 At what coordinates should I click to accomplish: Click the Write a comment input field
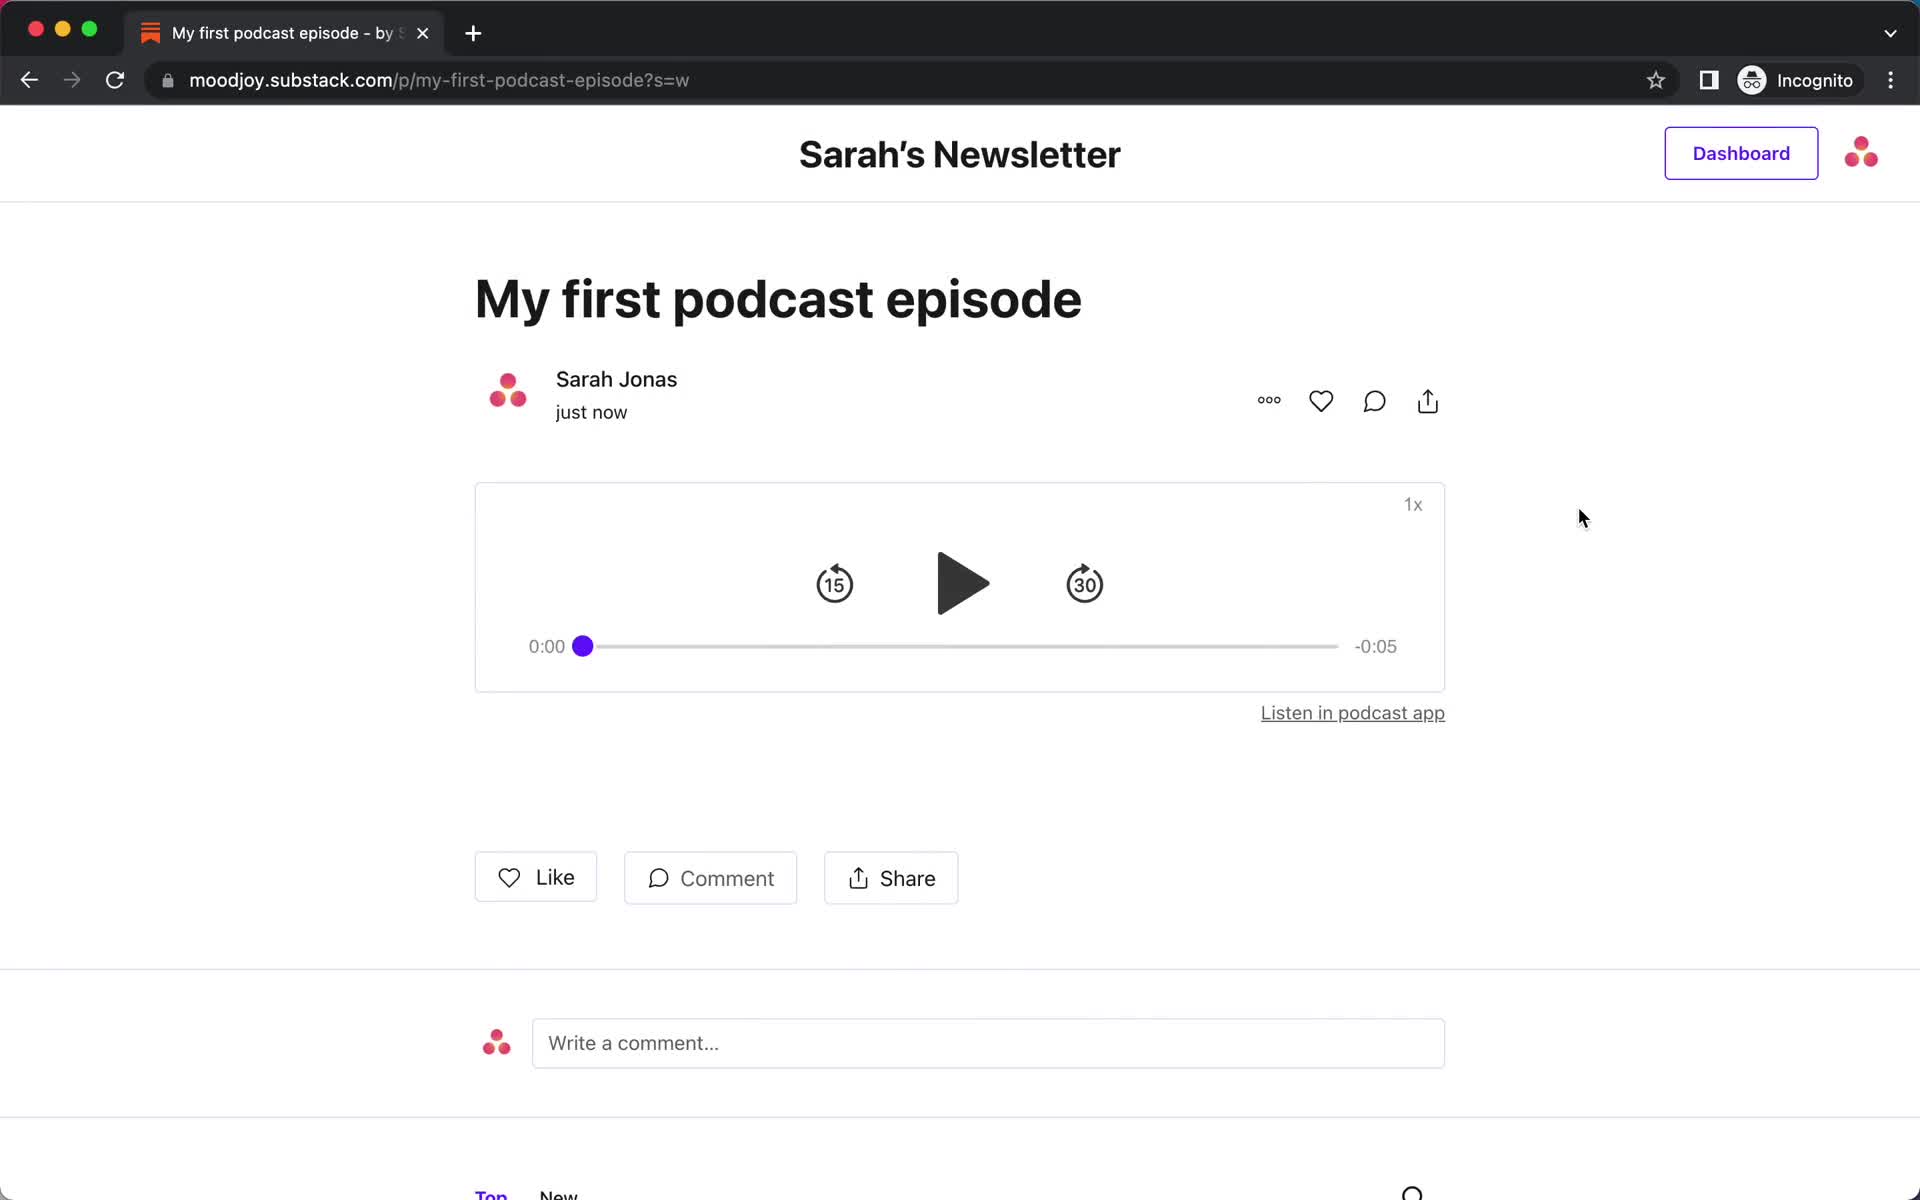pyautogui.click(x=987, y=1042)
